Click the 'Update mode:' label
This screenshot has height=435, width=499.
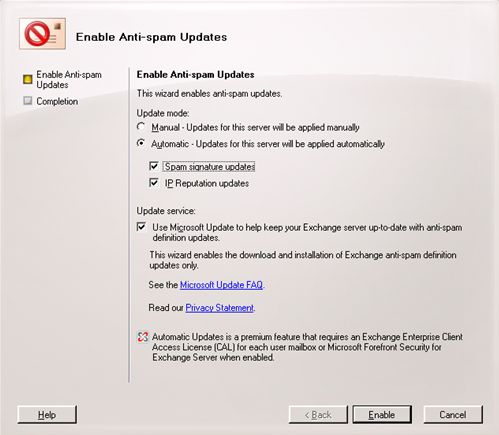[163, 113]
